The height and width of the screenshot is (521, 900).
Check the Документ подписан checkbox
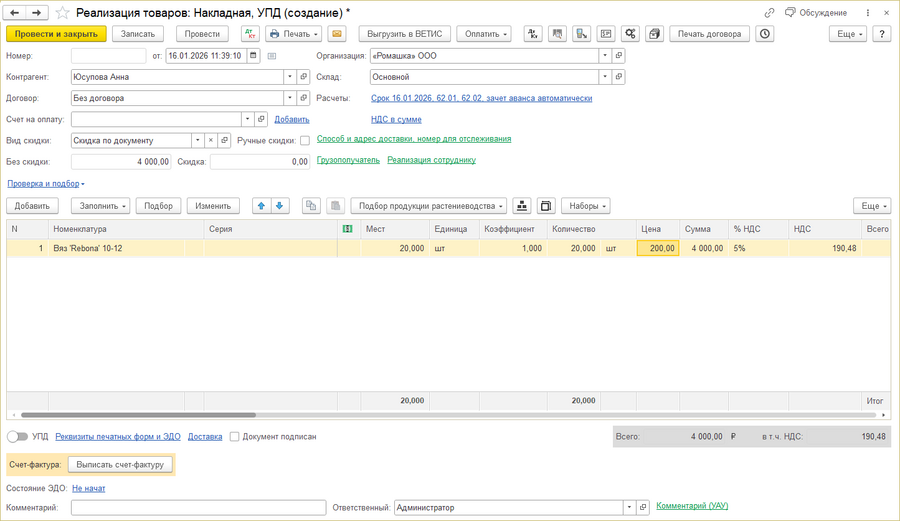234,437
